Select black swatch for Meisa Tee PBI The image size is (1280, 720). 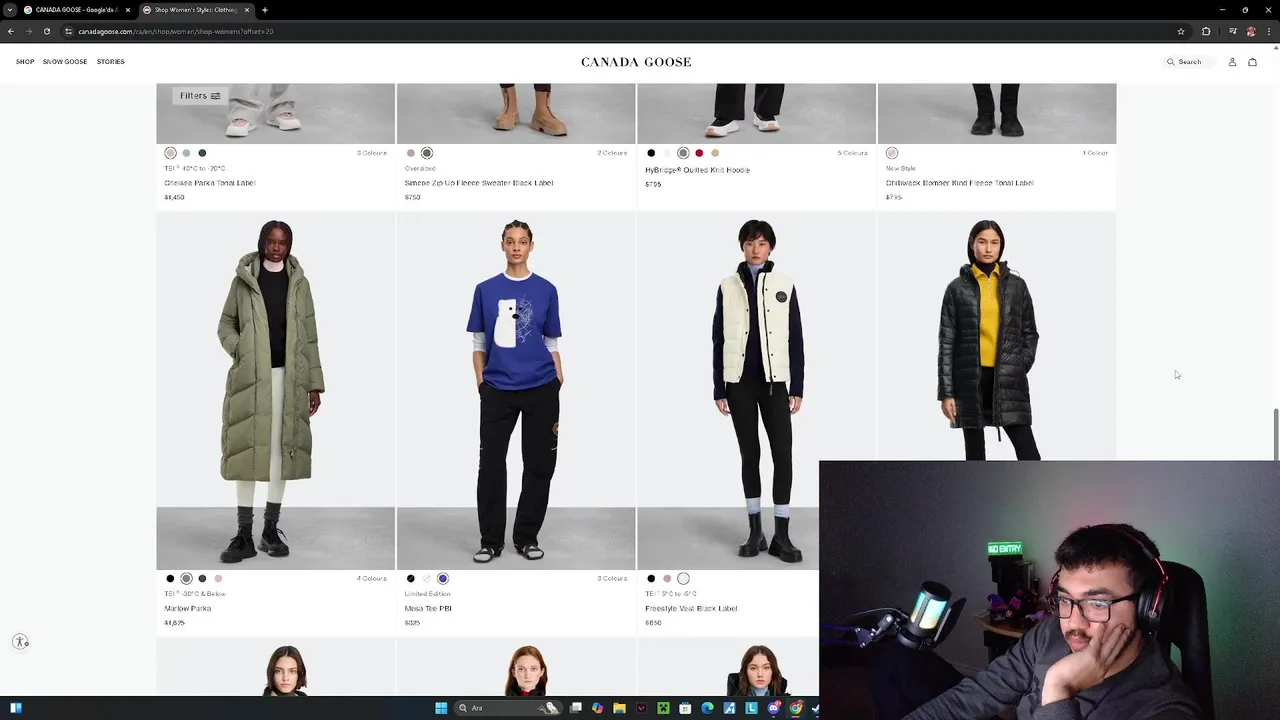[411, 578]
